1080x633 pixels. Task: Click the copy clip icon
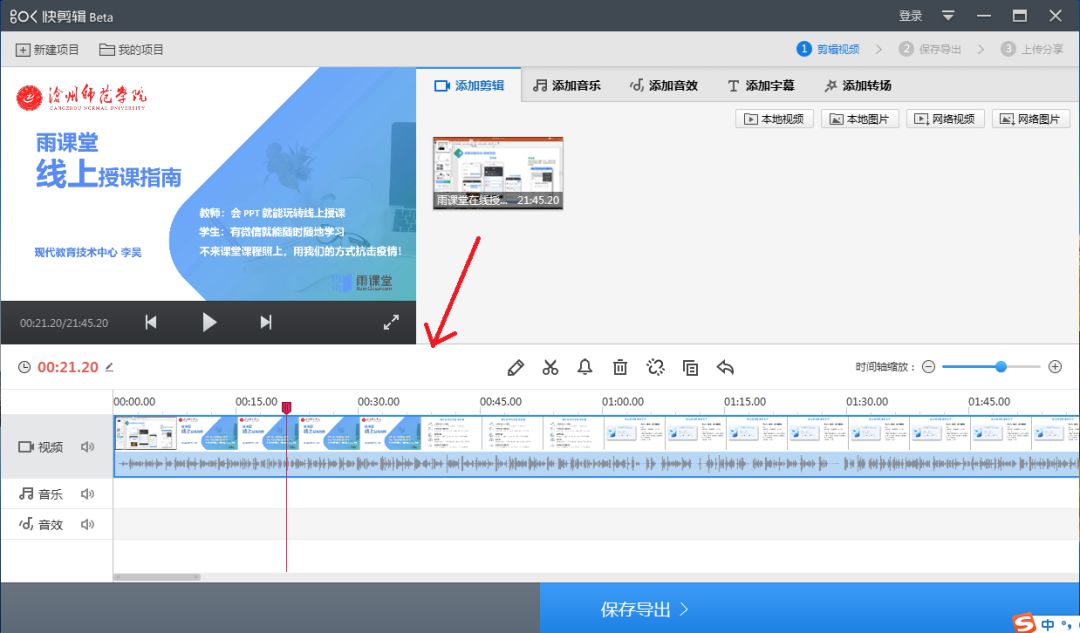pos(690,367)
